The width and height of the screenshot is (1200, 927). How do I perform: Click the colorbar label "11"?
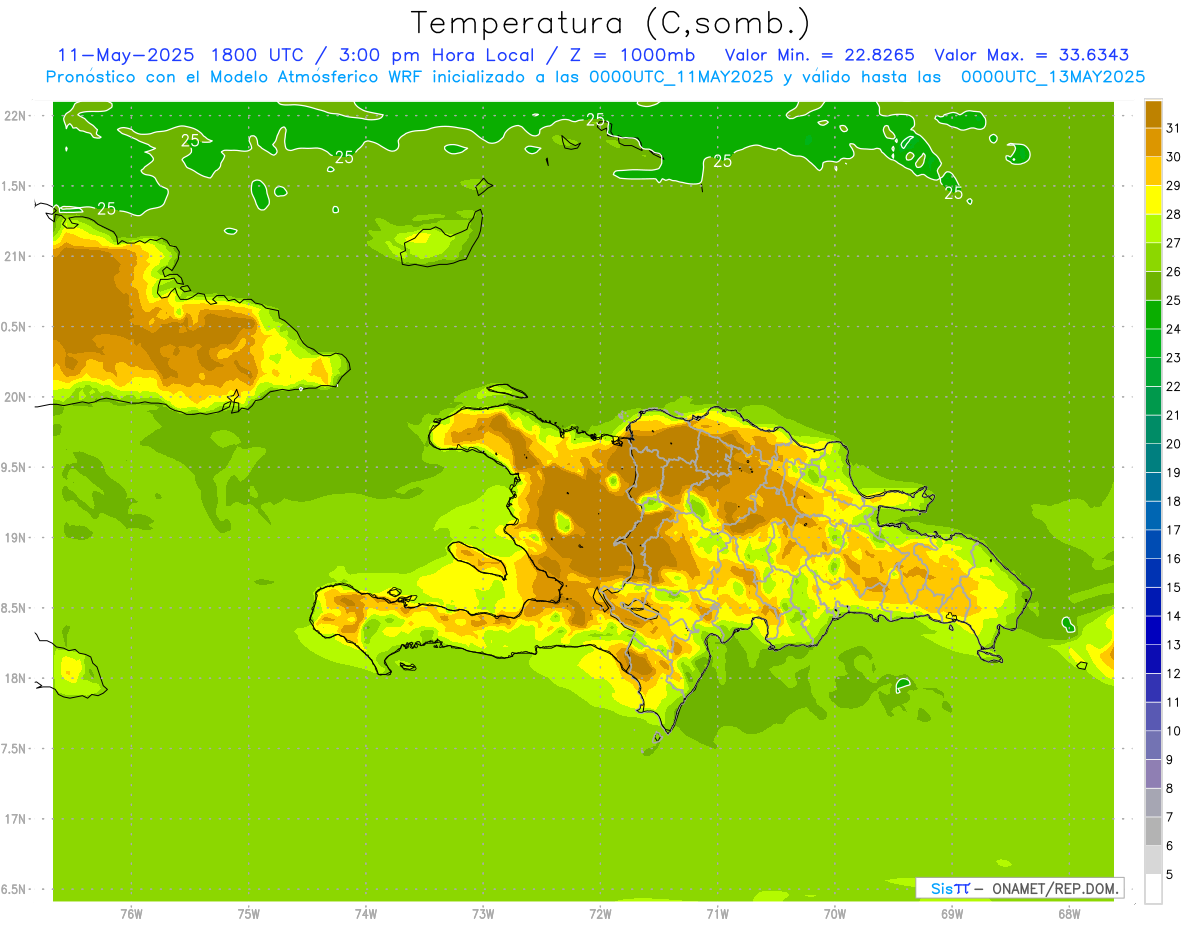1175,702
